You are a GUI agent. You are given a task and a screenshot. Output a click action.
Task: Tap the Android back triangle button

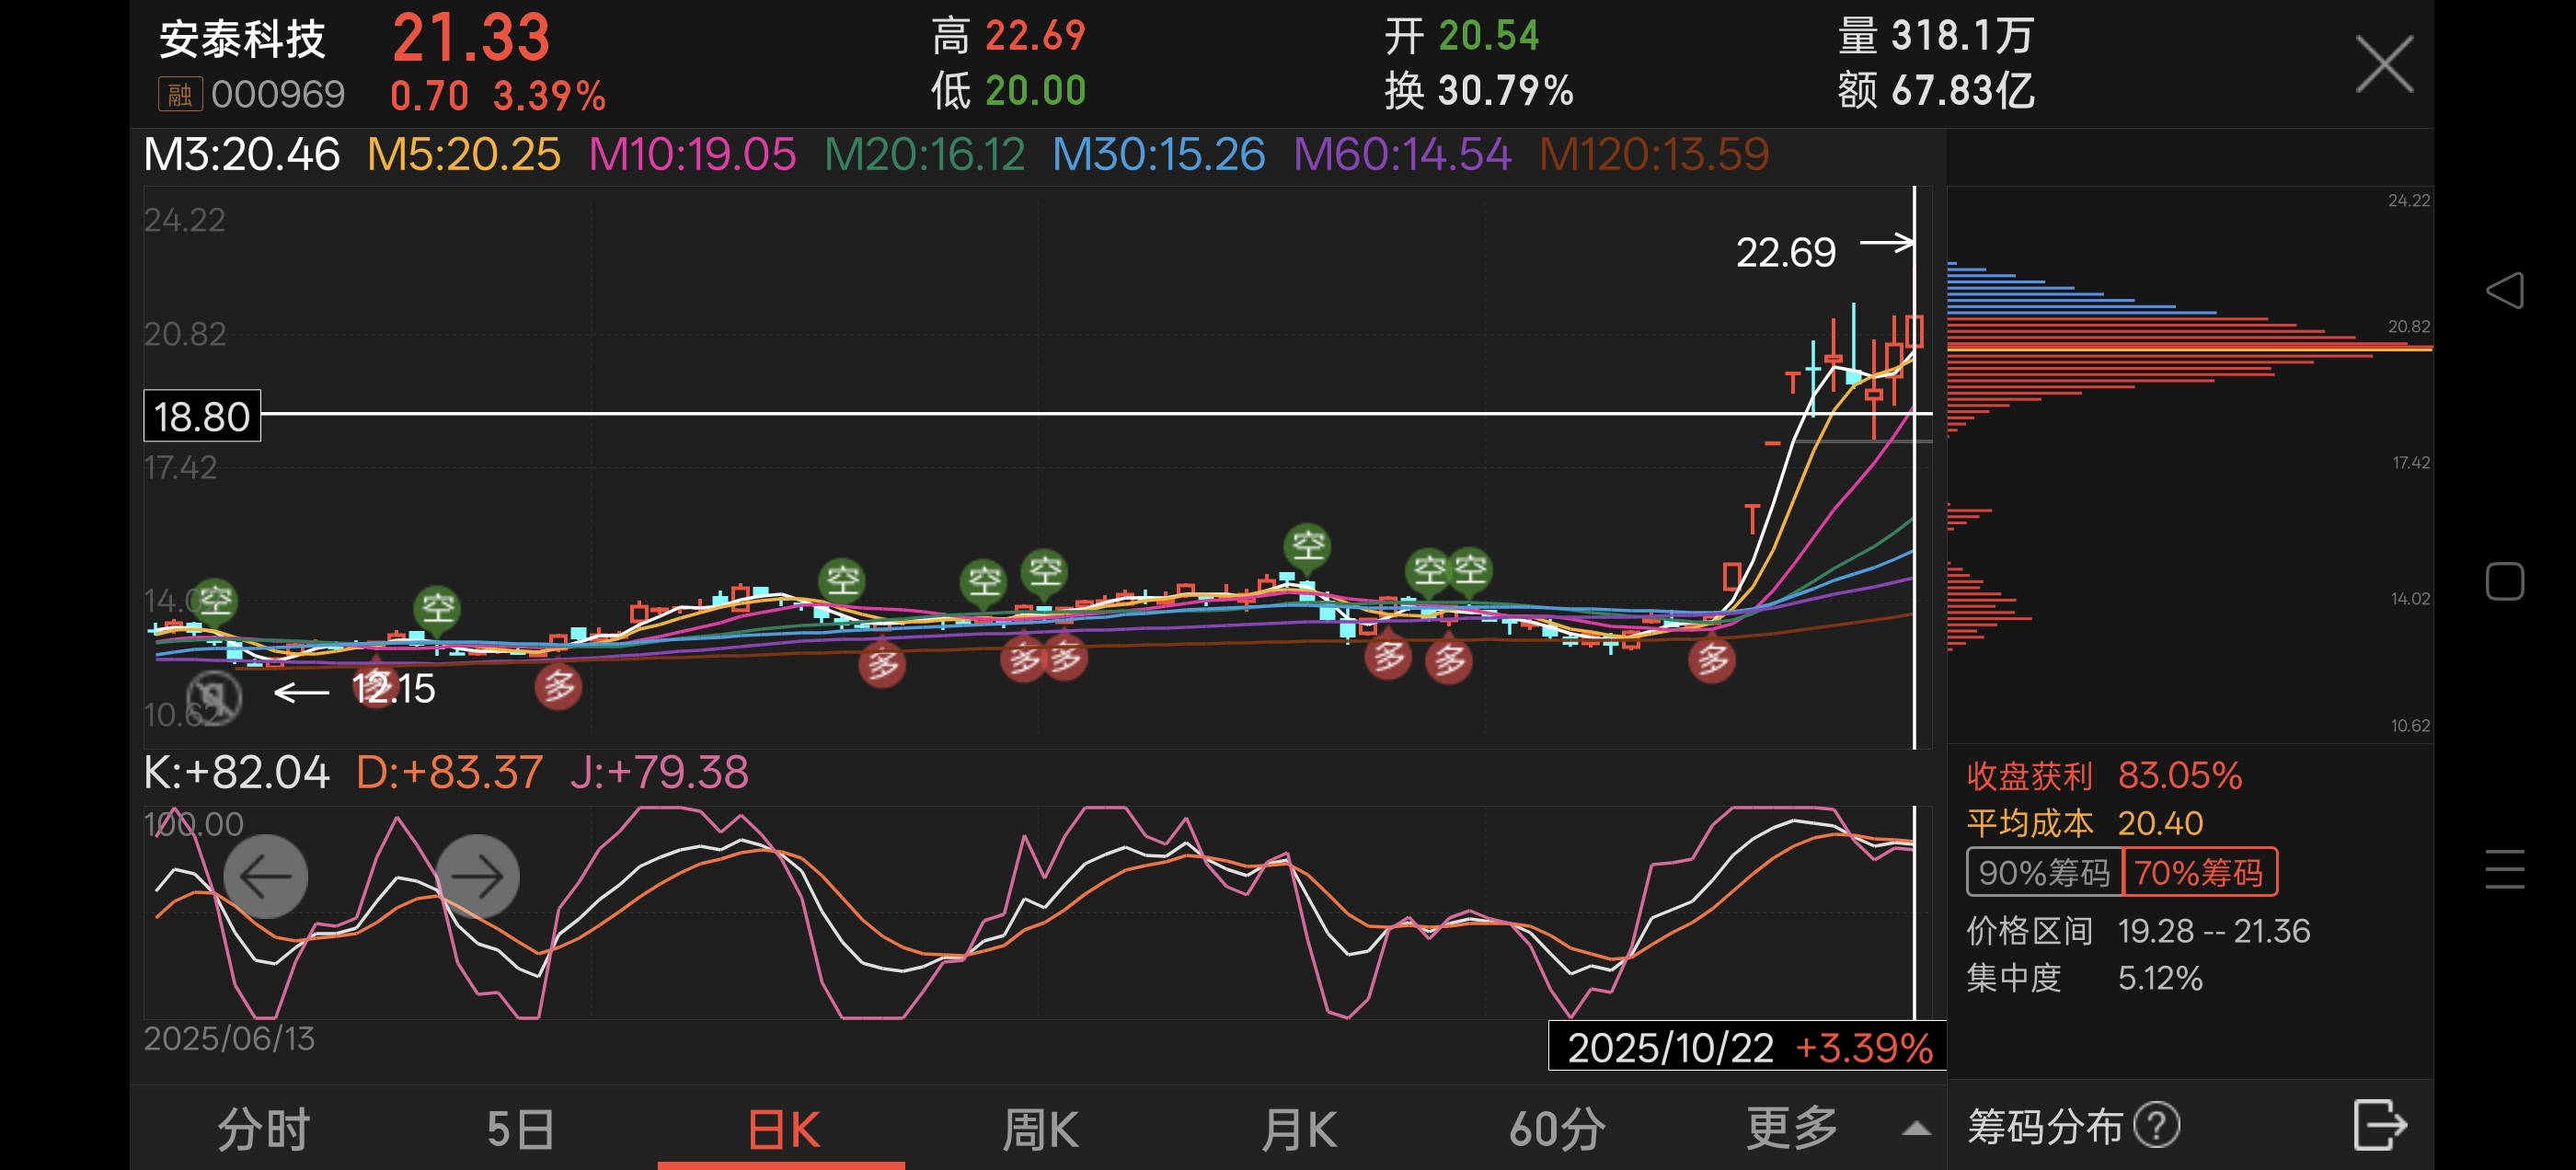point(2504,290)
